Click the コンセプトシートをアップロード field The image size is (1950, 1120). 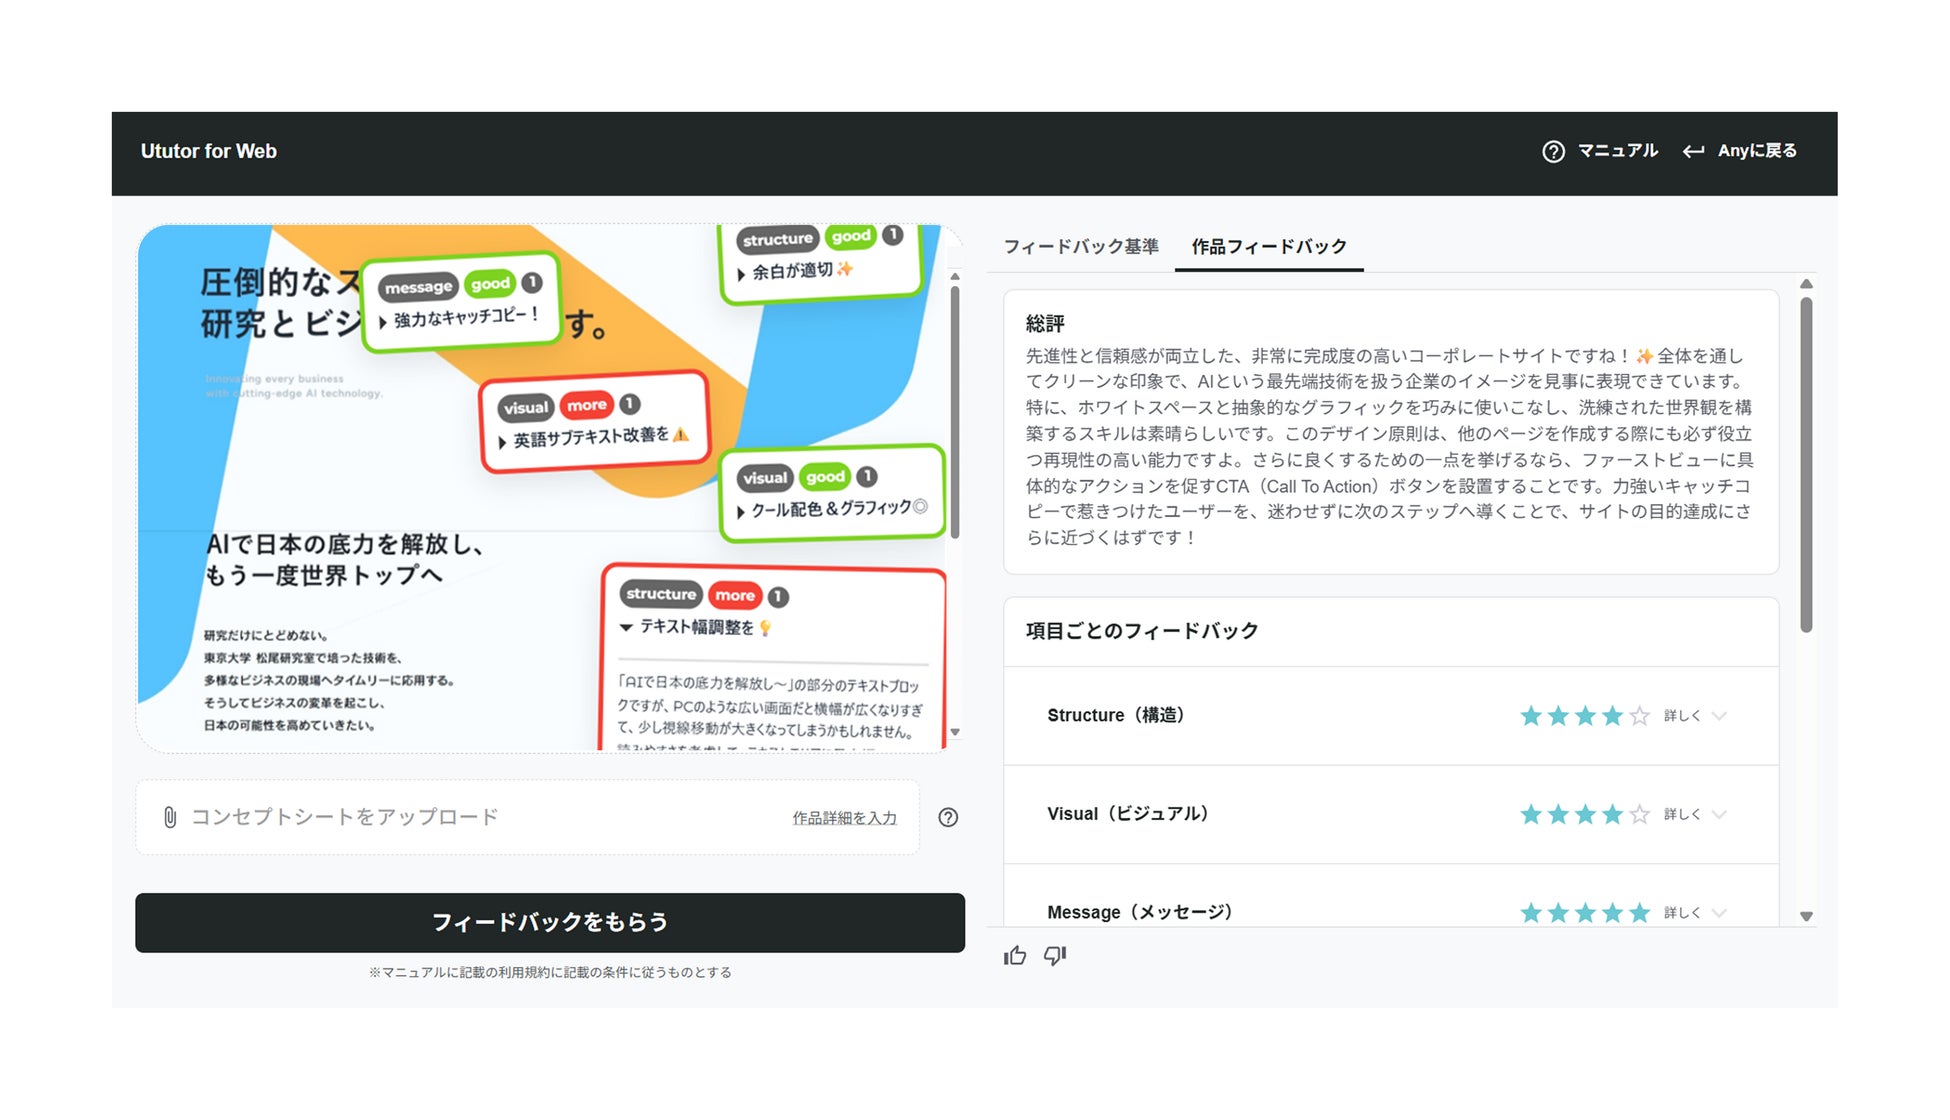point(527,817)
